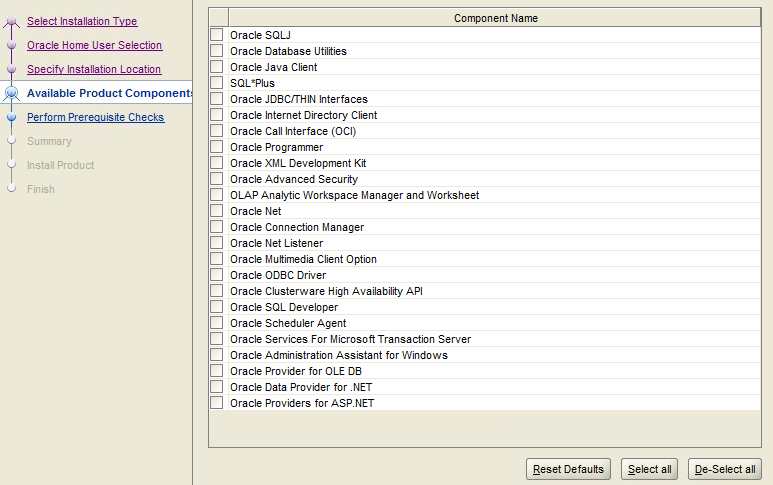773x485 pixels.
Task: Enable the Oracle Database Utilities checkbox
Action: [216, 51]
